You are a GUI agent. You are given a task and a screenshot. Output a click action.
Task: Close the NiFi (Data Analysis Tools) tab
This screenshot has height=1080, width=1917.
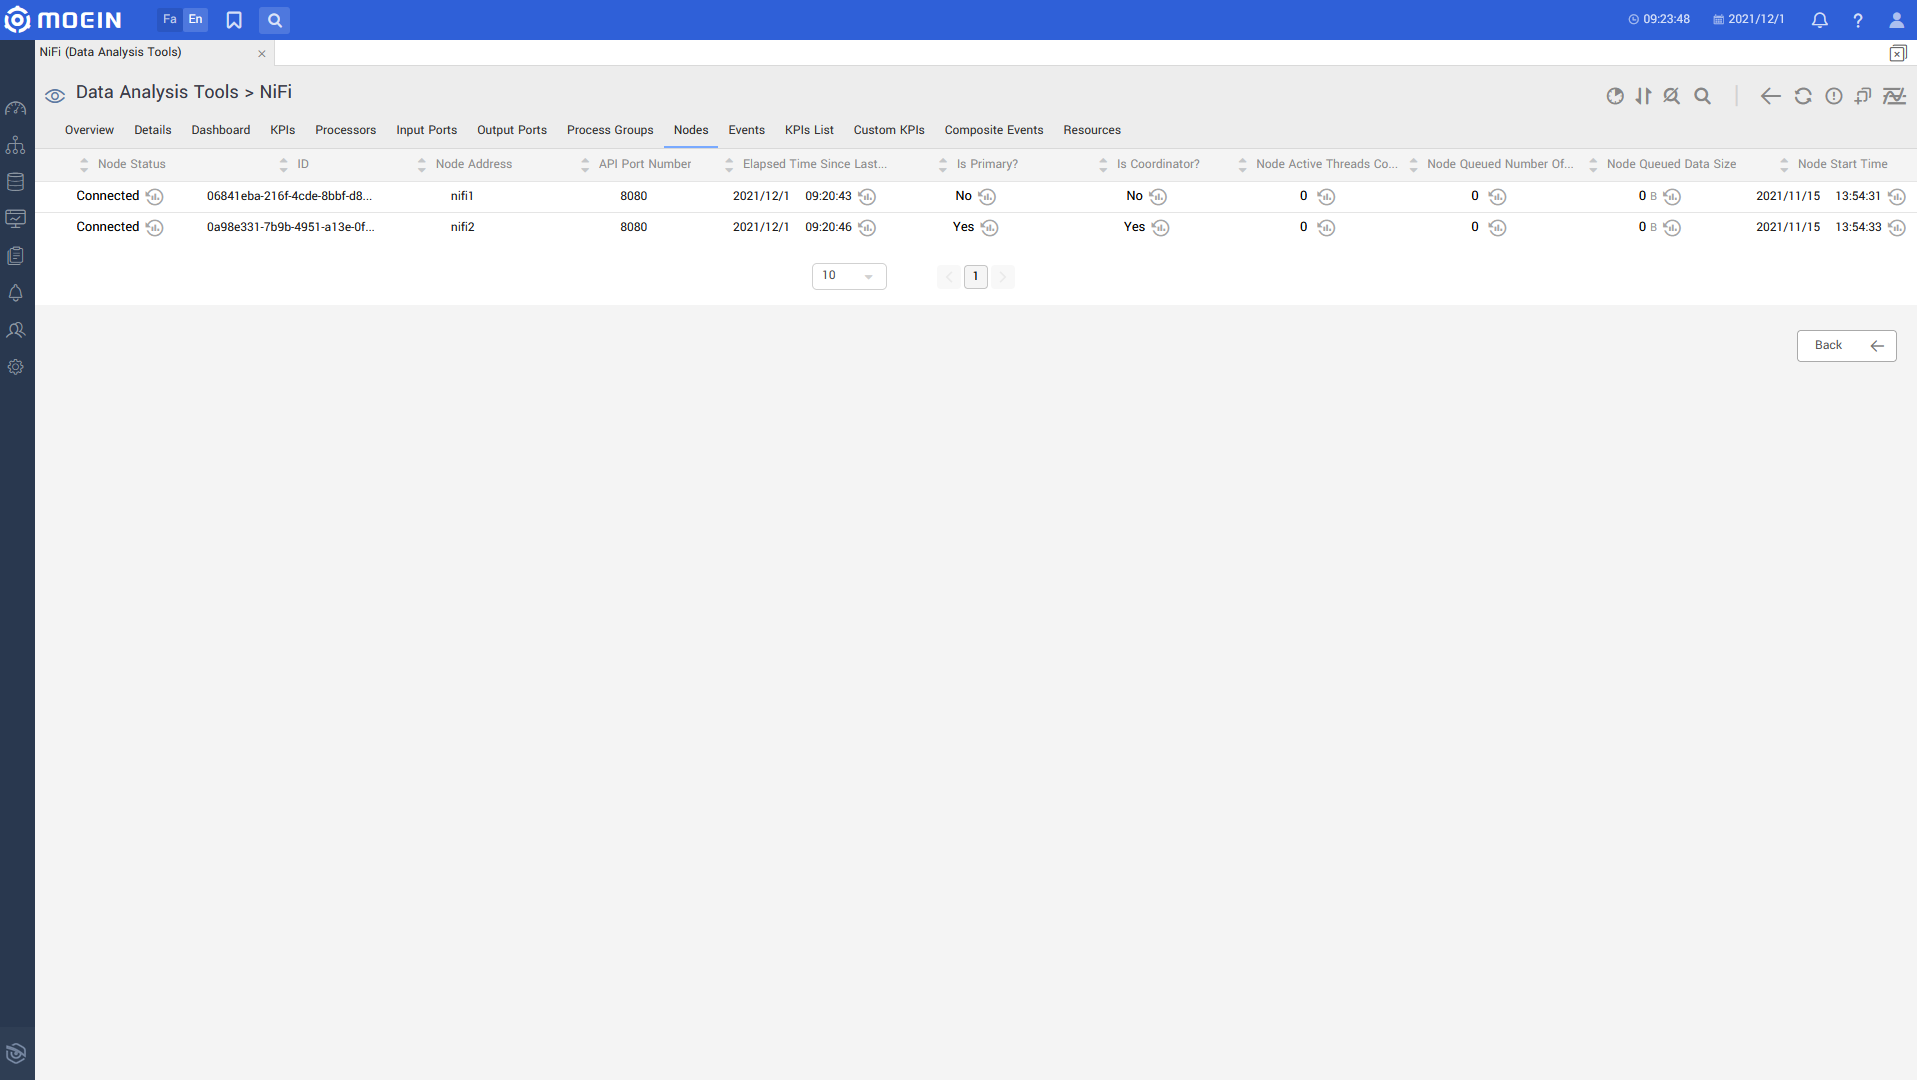click(x=262, y=54)
